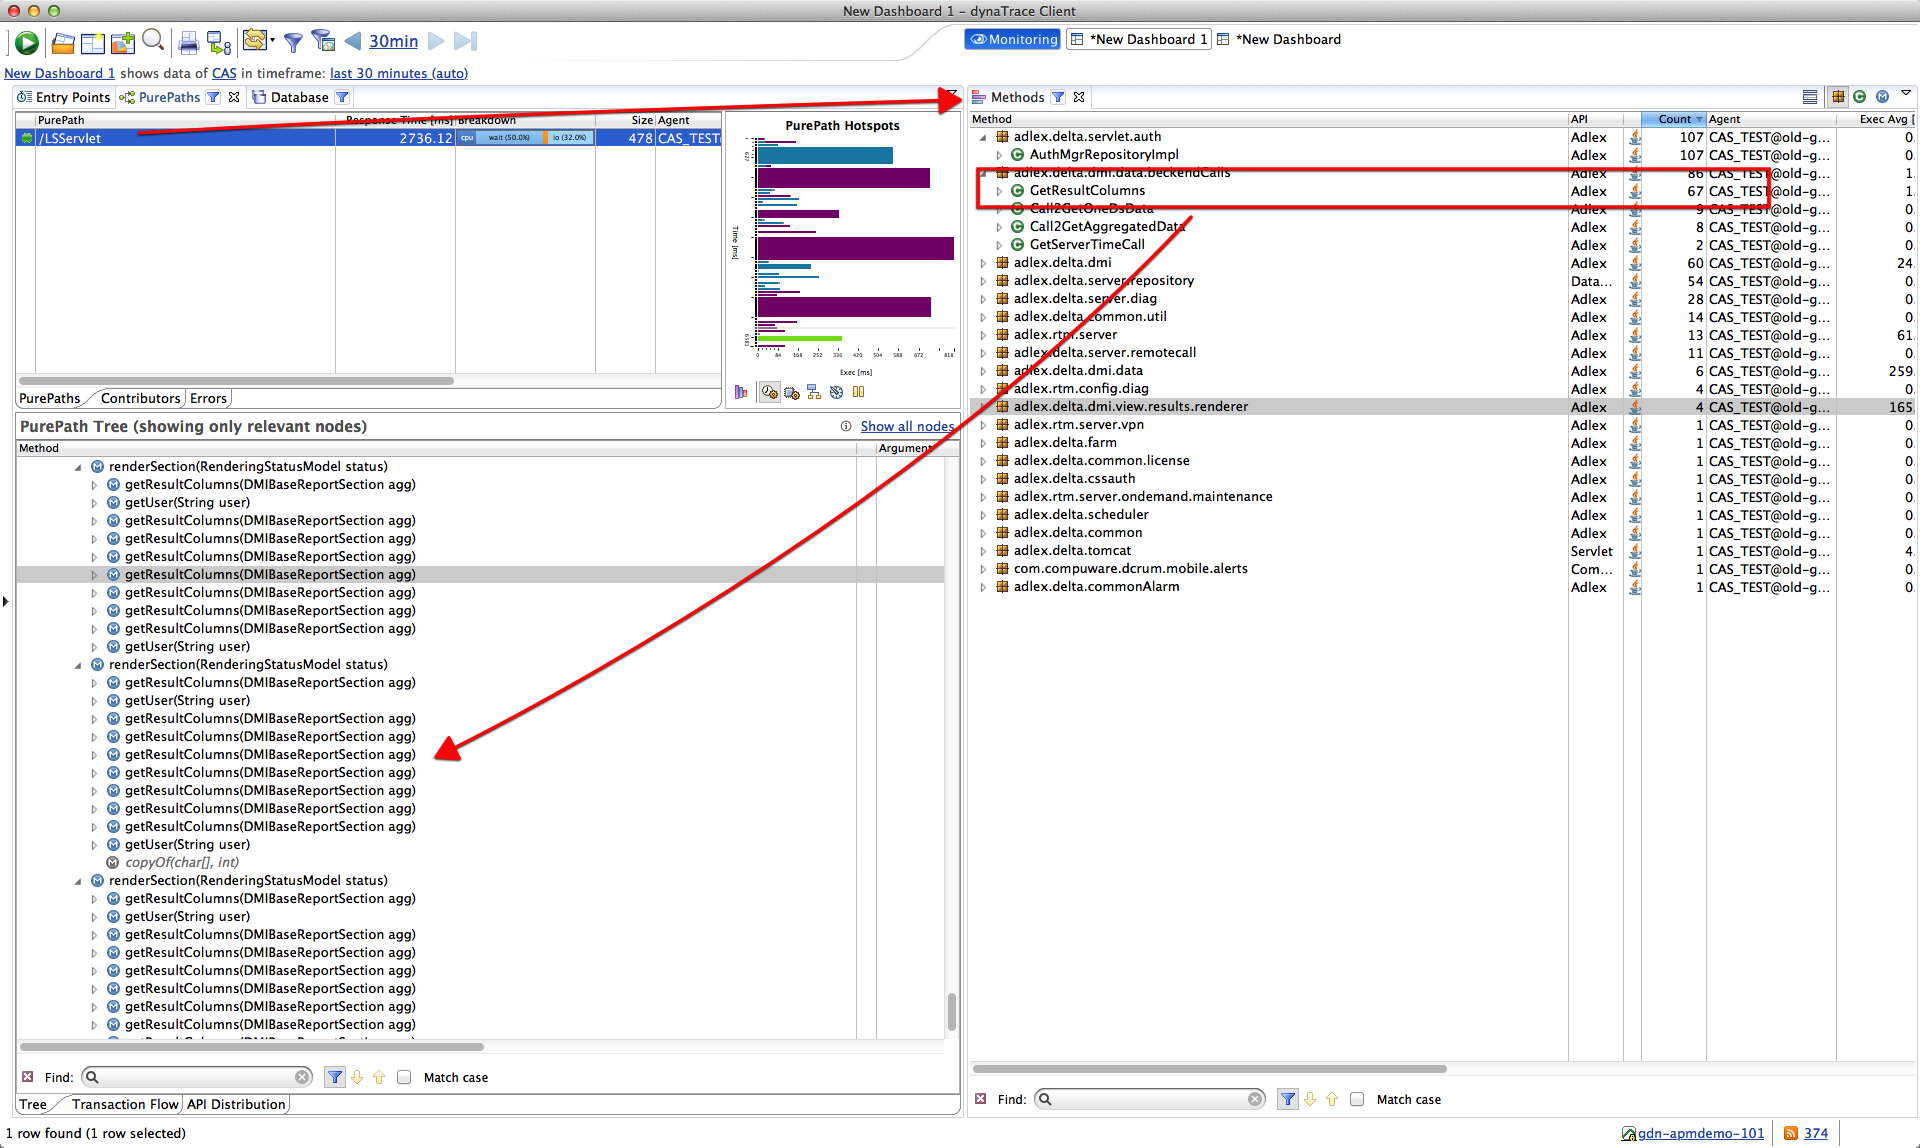Click the hierarchy tree icon under Hotspots
This screenshot has height=1148, width=1920.
coord(814,392)
